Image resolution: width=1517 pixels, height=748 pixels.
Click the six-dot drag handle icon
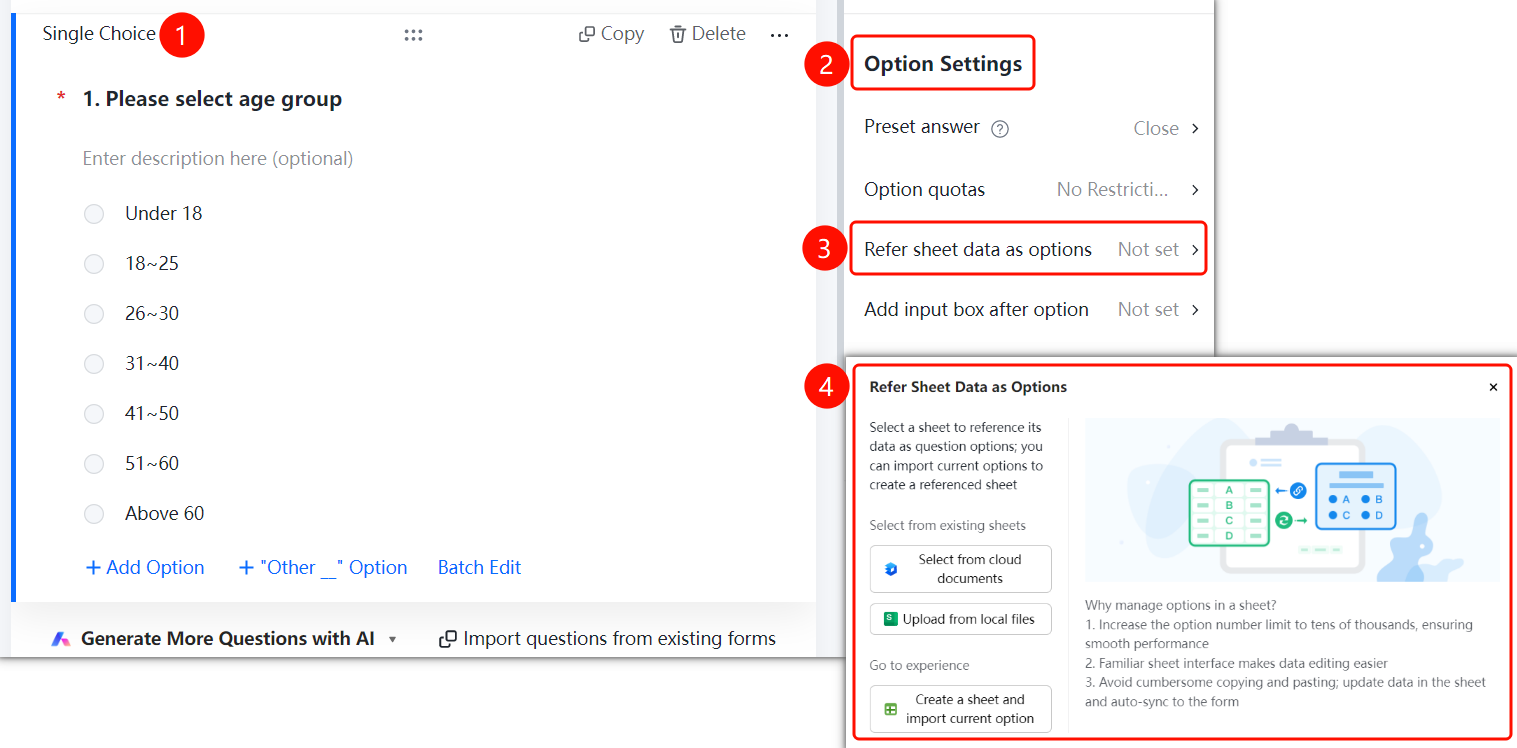pos(413,35)
